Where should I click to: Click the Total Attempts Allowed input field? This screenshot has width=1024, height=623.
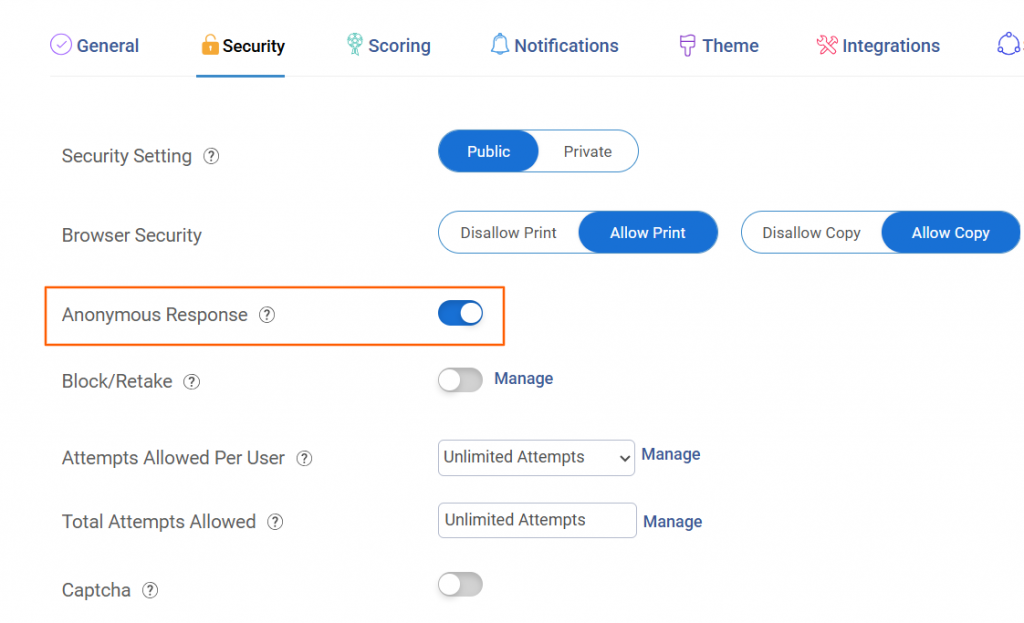(537, 520)
